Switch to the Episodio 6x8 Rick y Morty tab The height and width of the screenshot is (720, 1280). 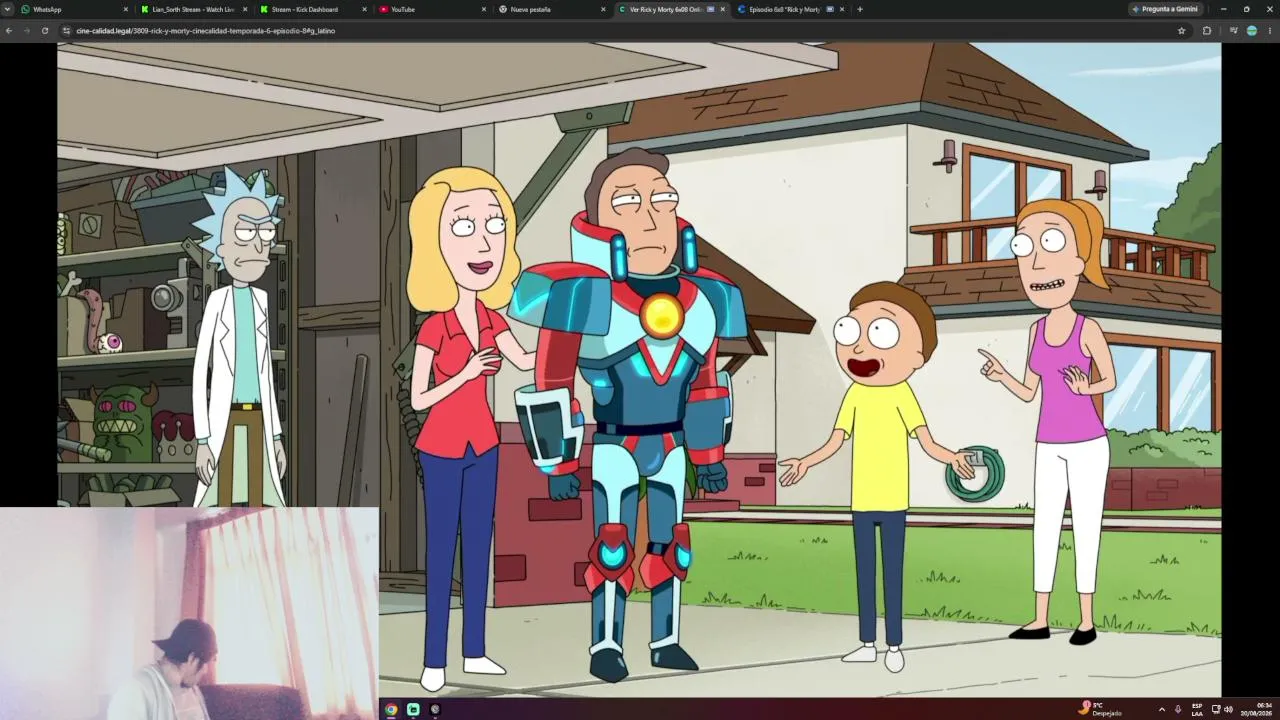coord(789,9)
